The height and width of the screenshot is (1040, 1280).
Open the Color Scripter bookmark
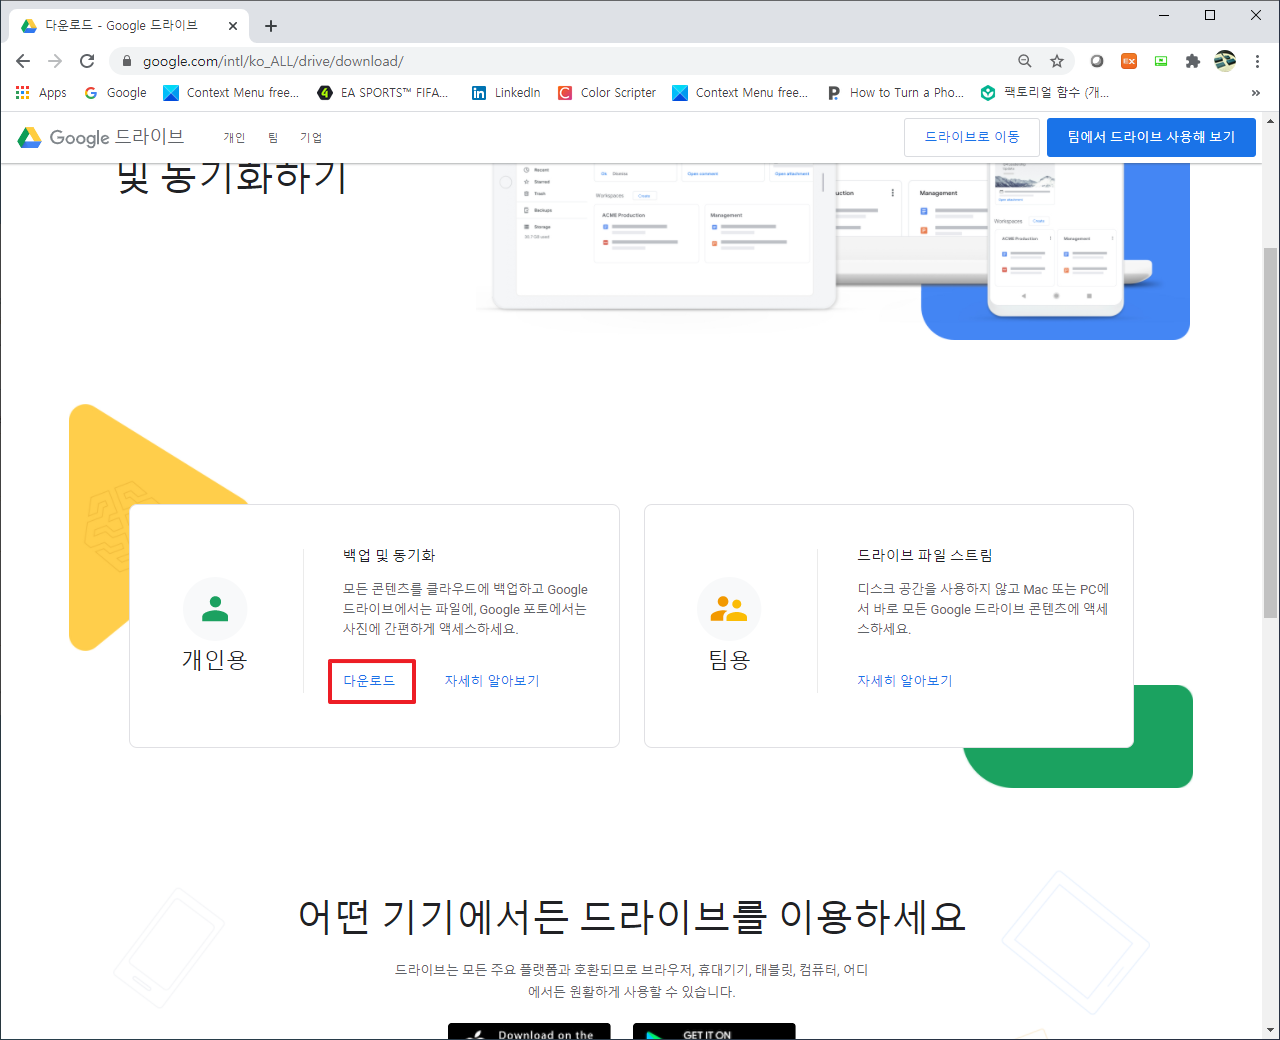tap(607, 93)
